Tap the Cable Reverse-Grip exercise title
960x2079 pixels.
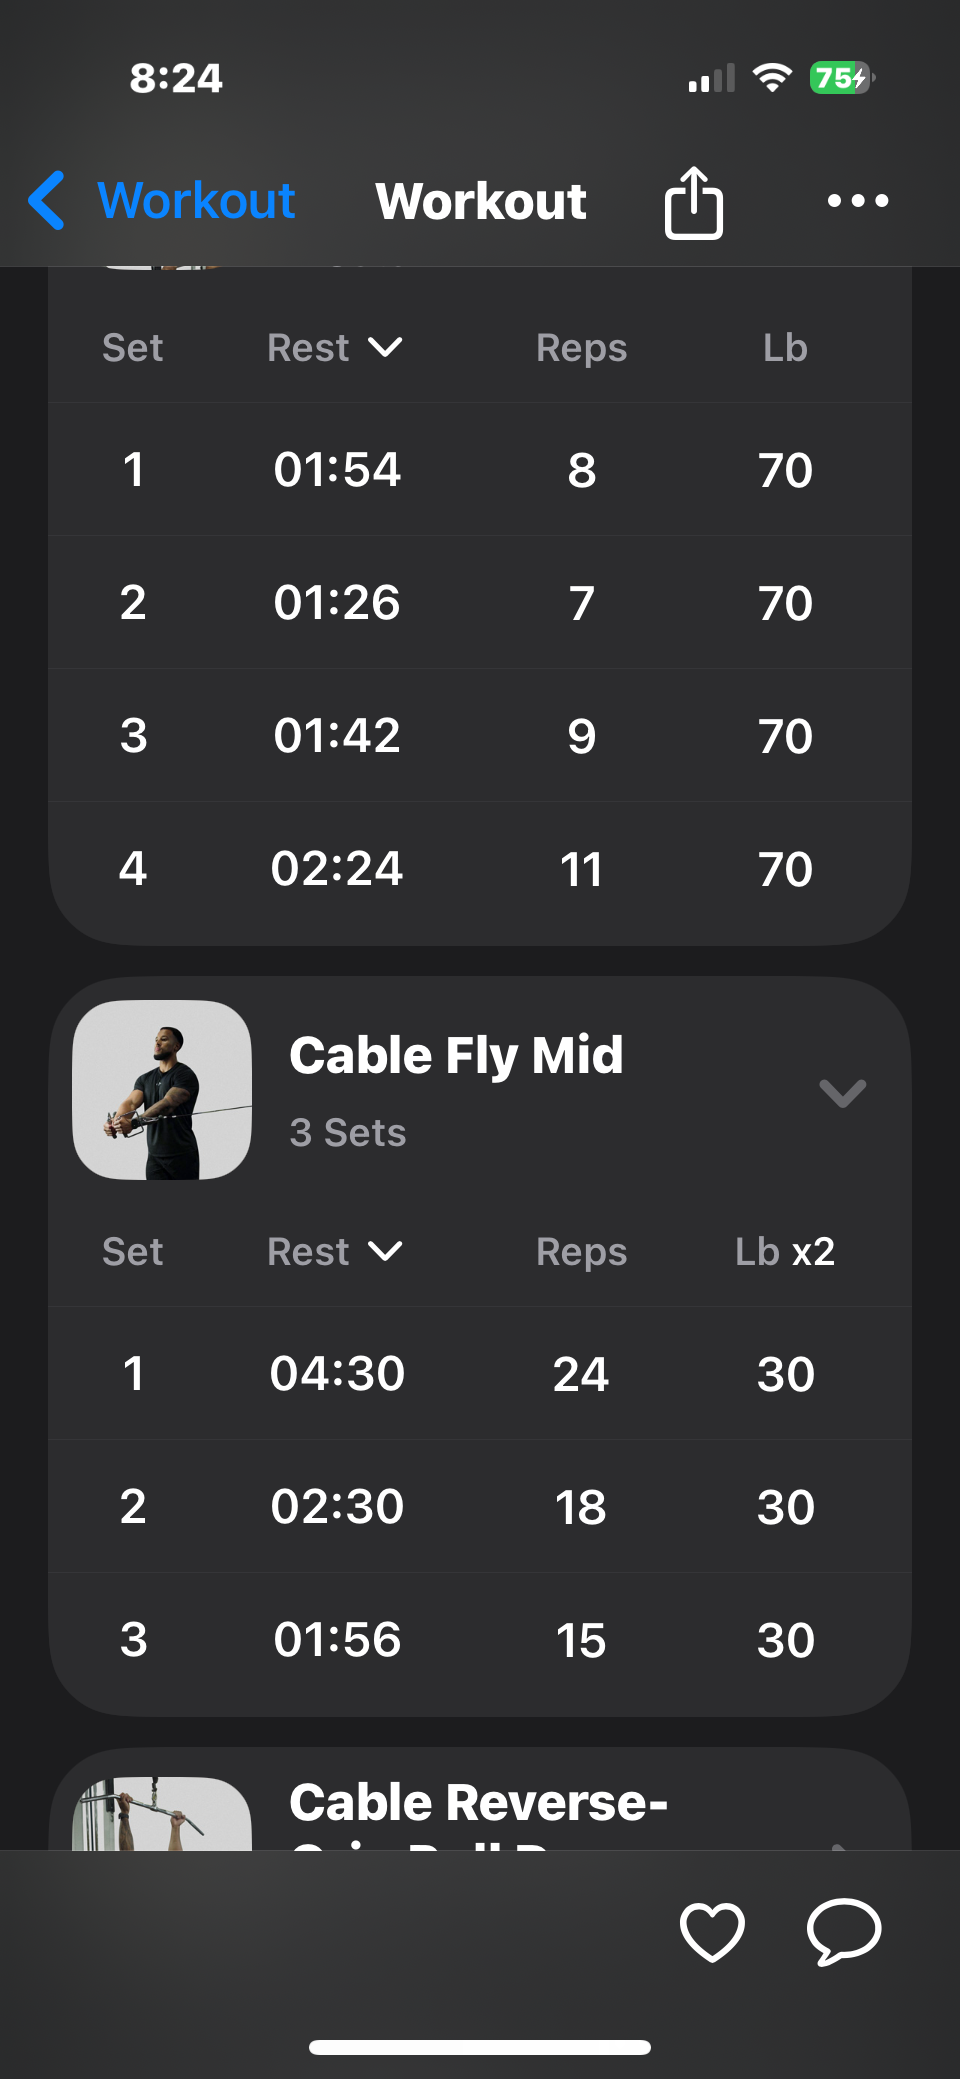click(478, 1804)
